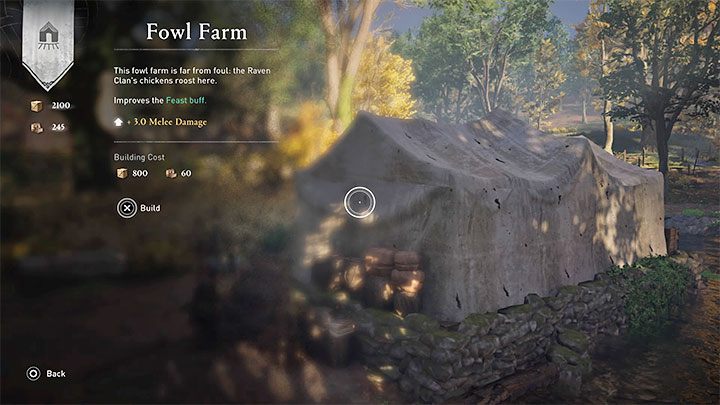Click the 2100 supplies count
Viewport: 720px width, 405px height.
[x=61, y=106]
